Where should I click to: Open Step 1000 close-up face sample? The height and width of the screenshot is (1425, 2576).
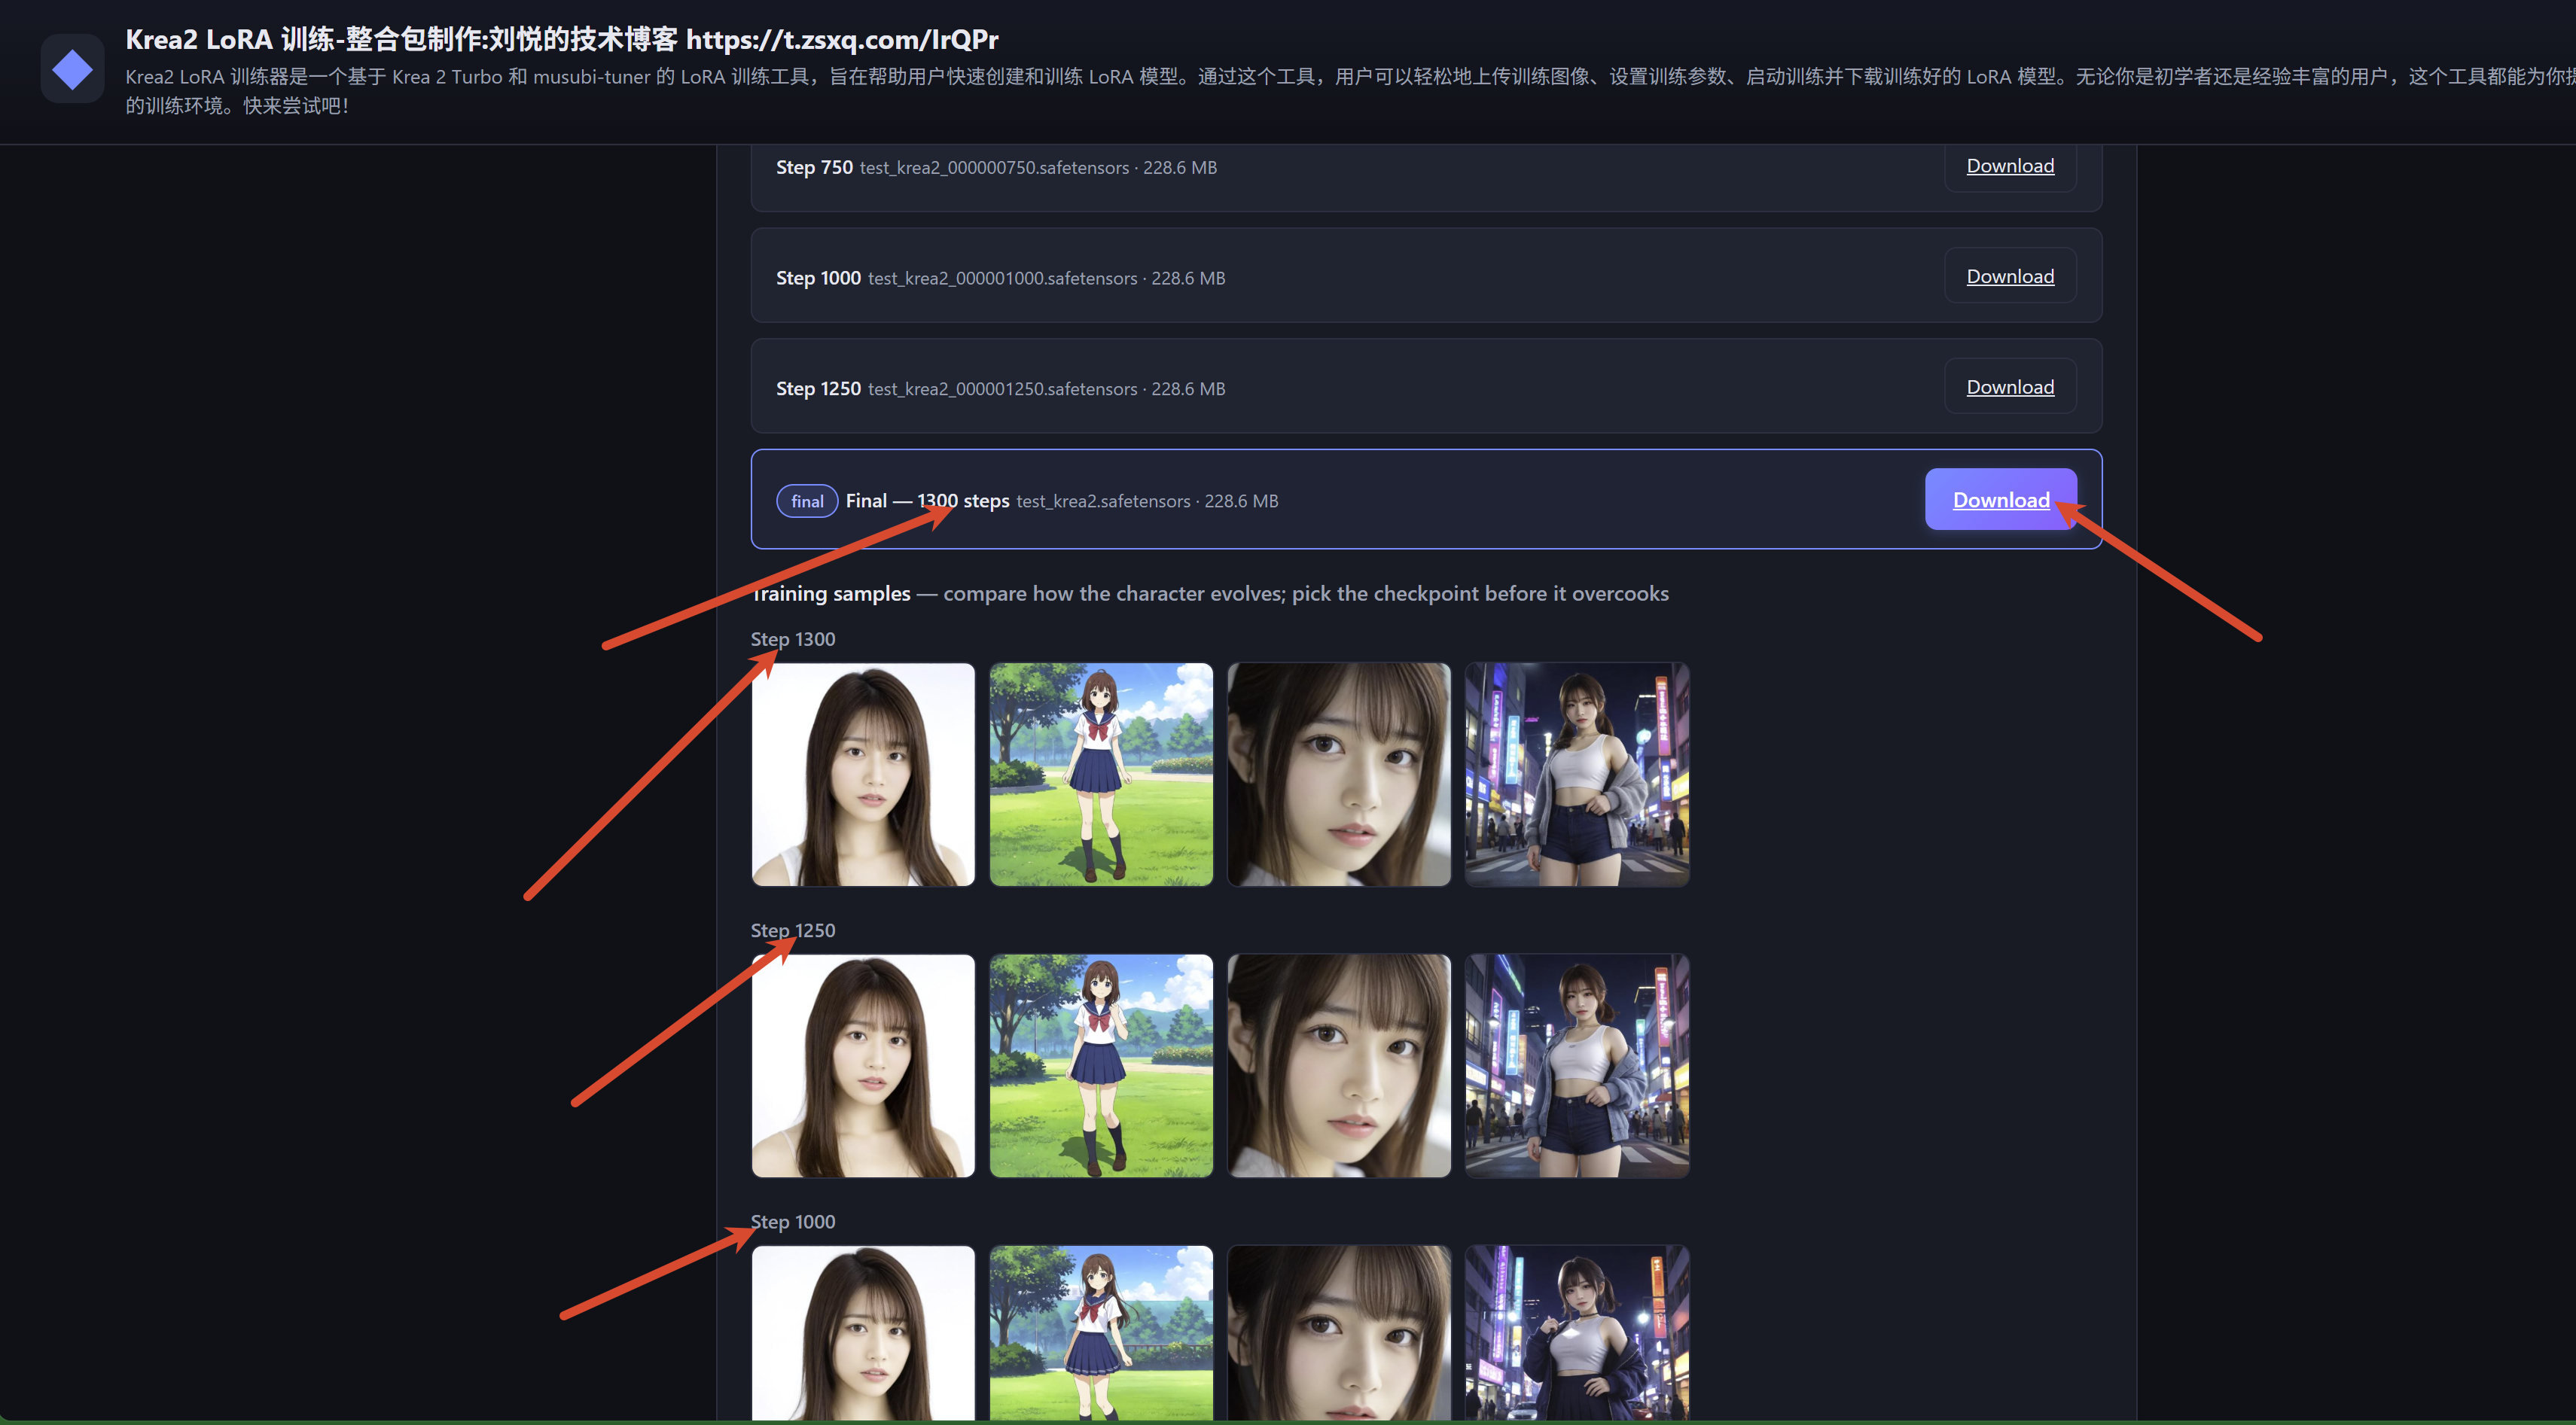[x=1339, y=1332]
